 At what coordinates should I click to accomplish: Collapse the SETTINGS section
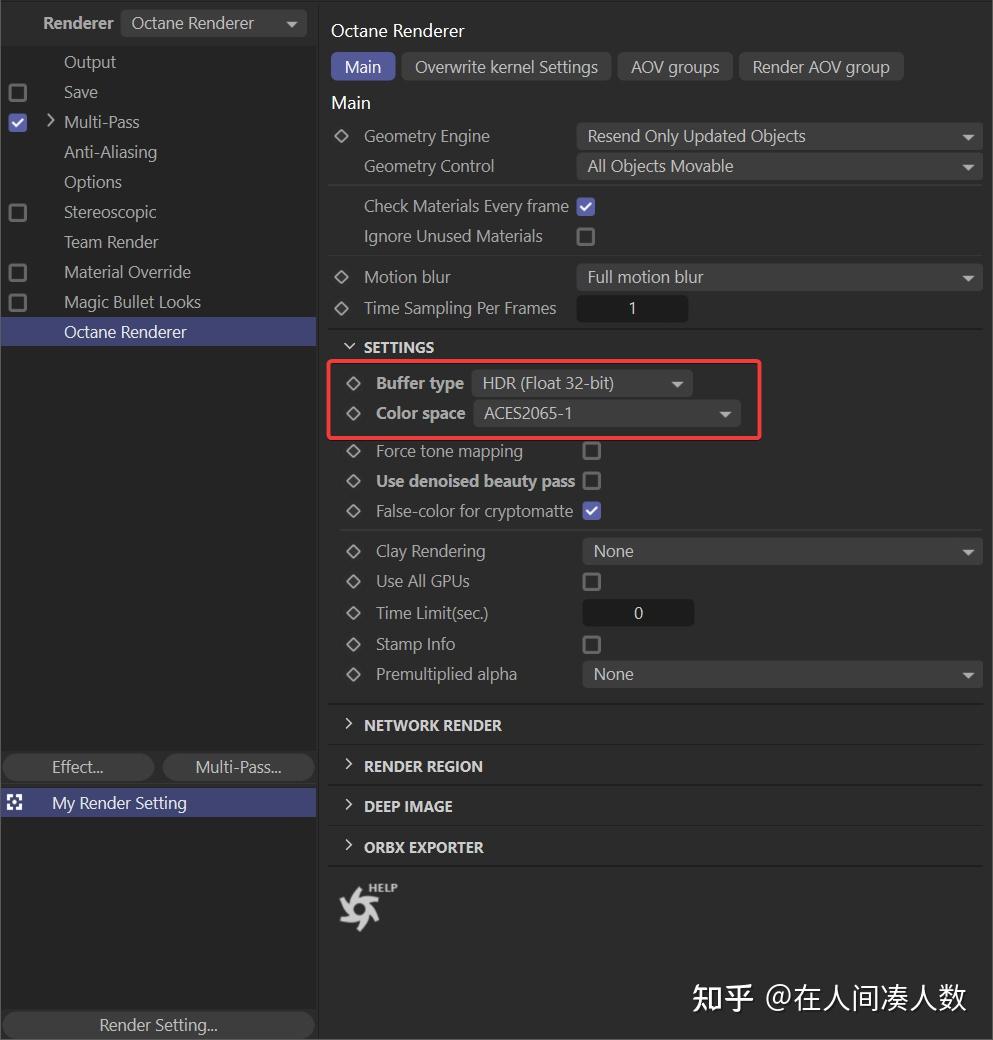tap(351, 346)
